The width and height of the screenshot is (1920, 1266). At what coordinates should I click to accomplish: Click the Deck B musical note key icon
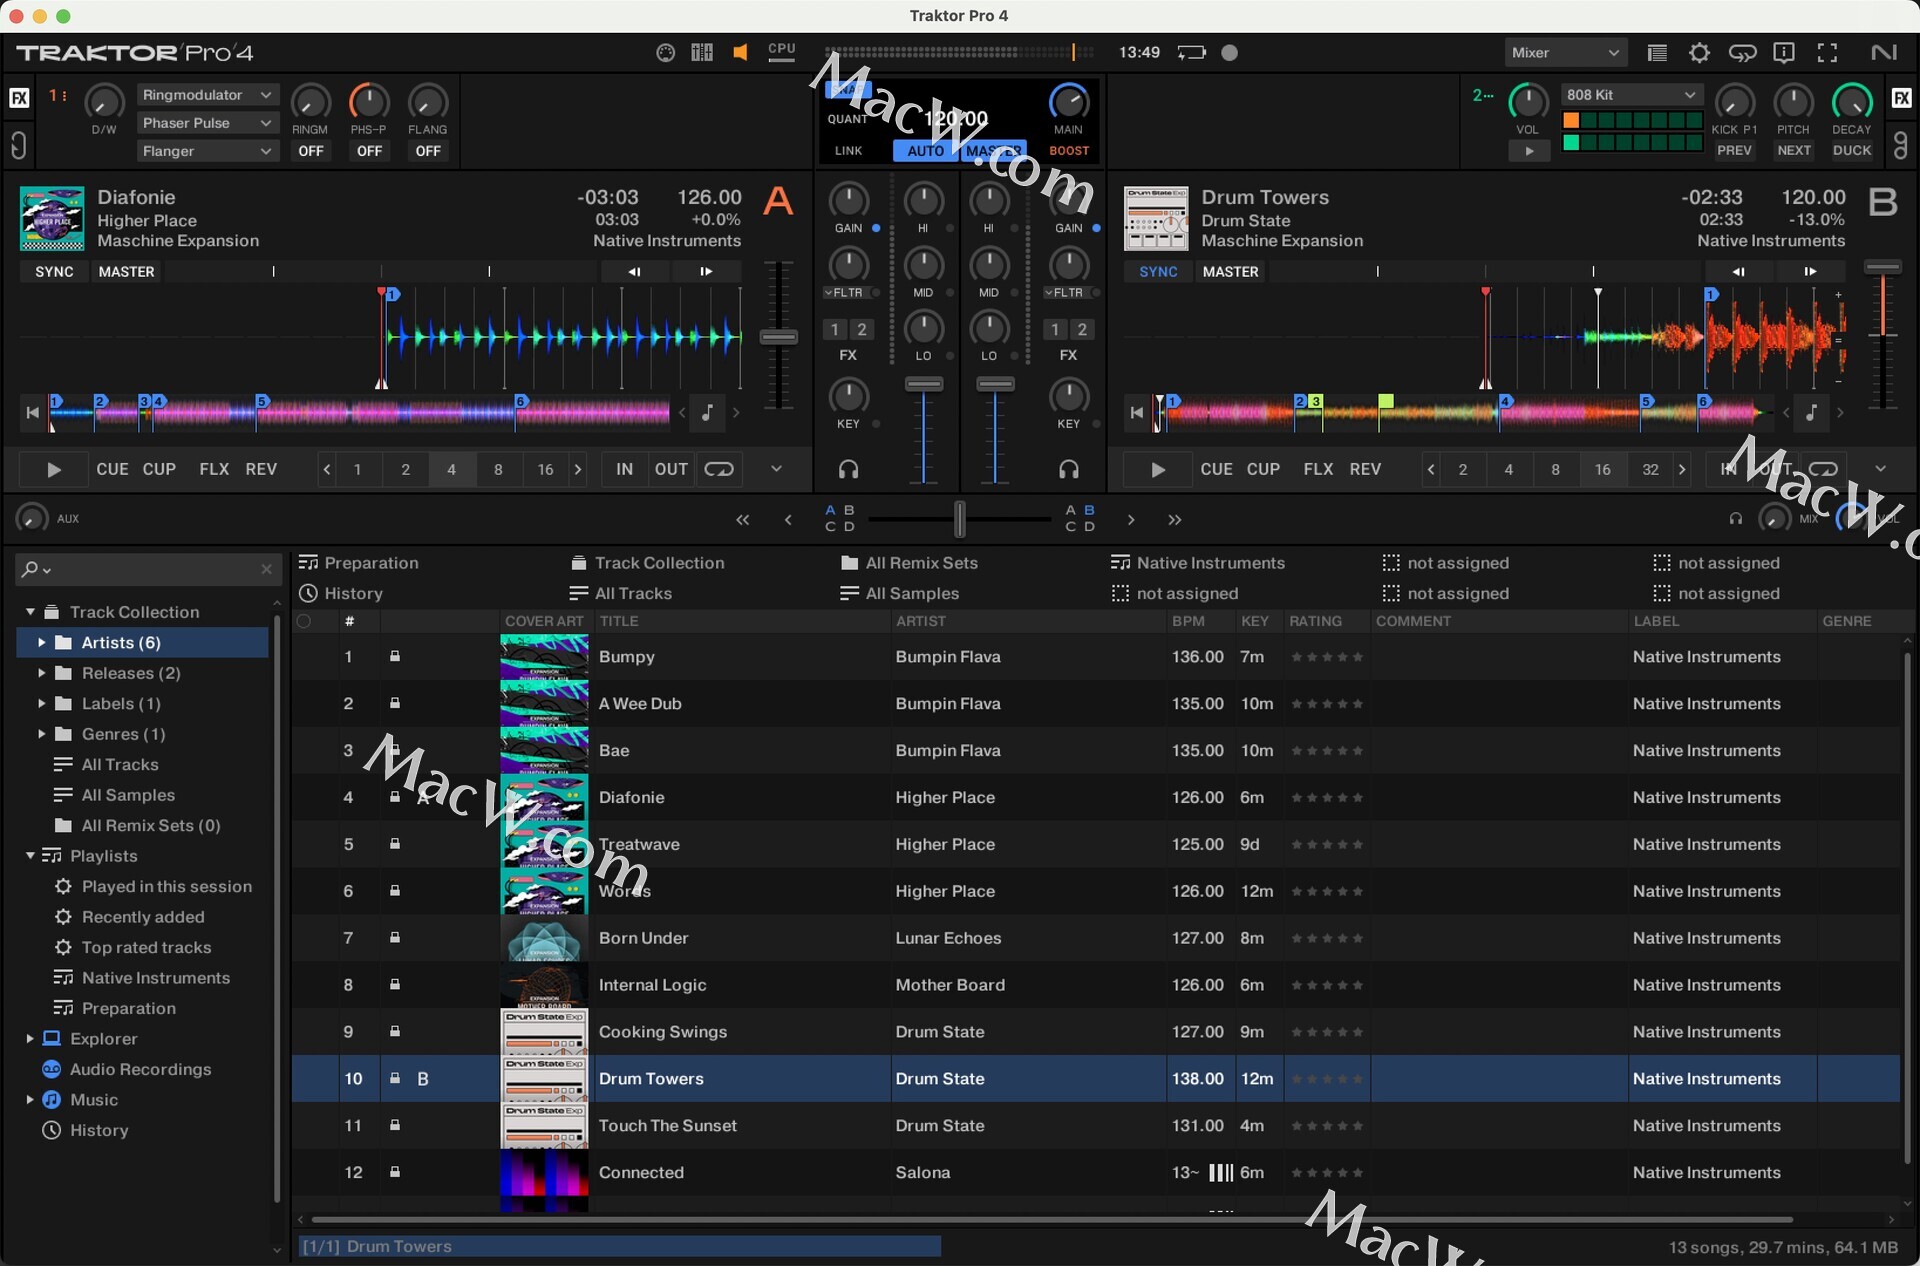coord(1811,412)
